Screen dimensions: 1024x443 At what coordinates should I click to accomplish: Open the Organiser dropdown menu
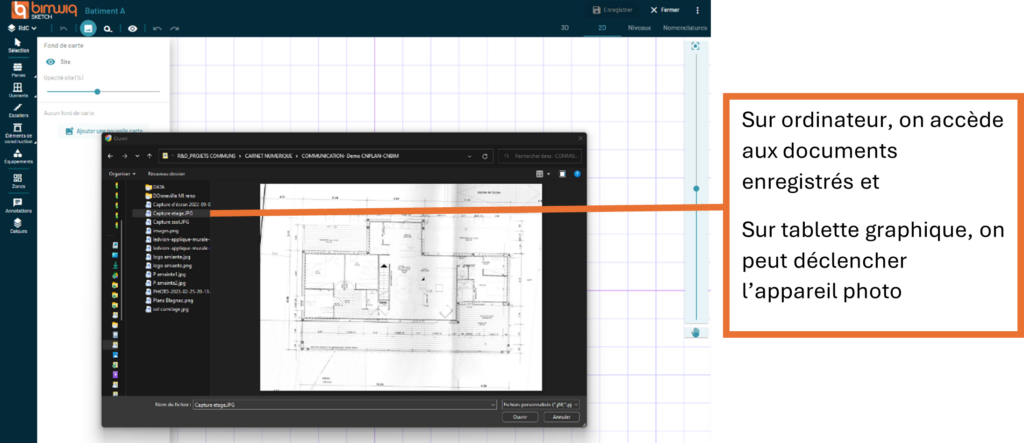point(122,174)
